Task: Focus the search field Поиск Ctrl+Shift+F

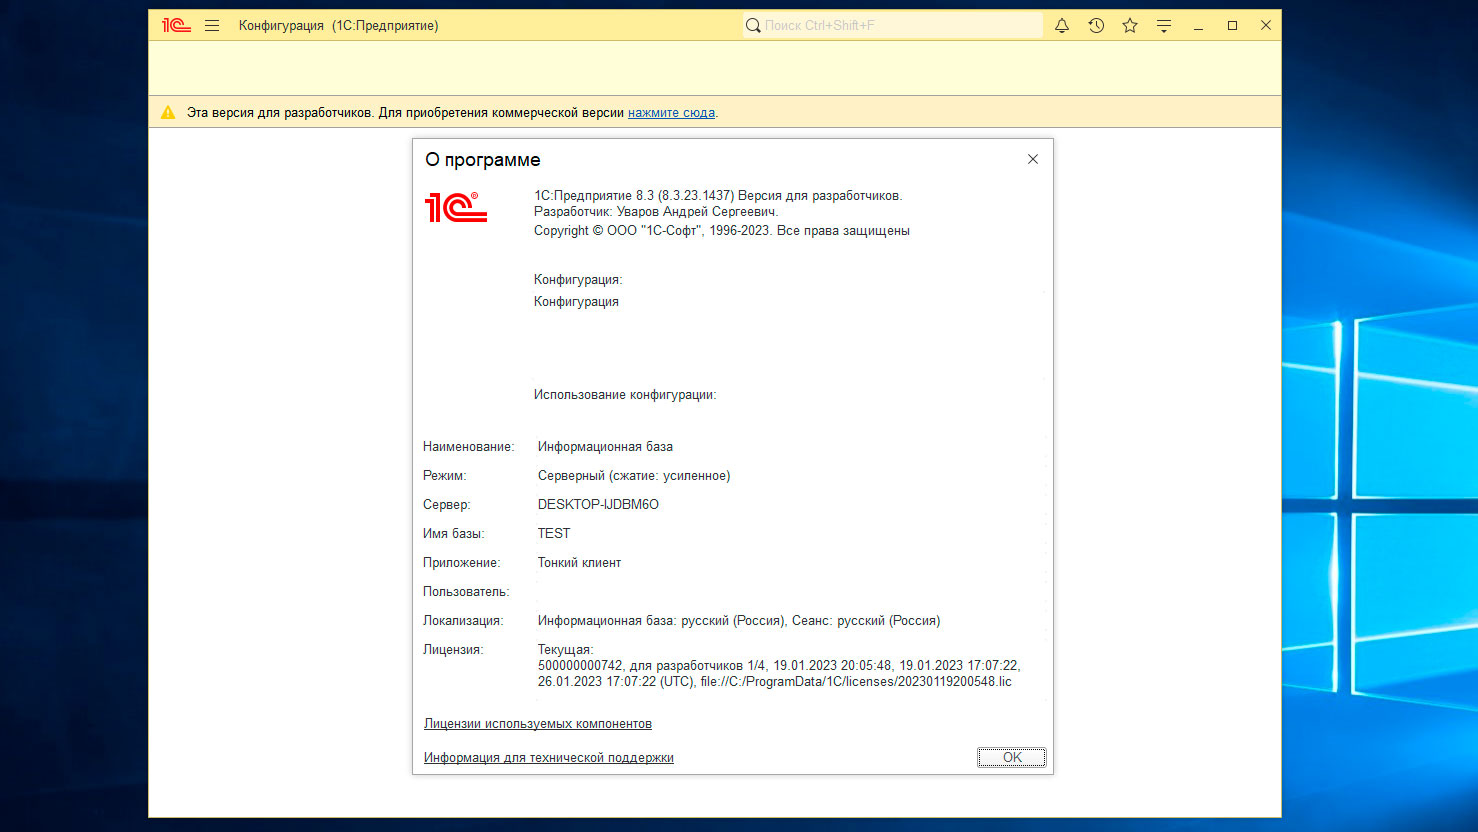Action: [x=892, y=25]
